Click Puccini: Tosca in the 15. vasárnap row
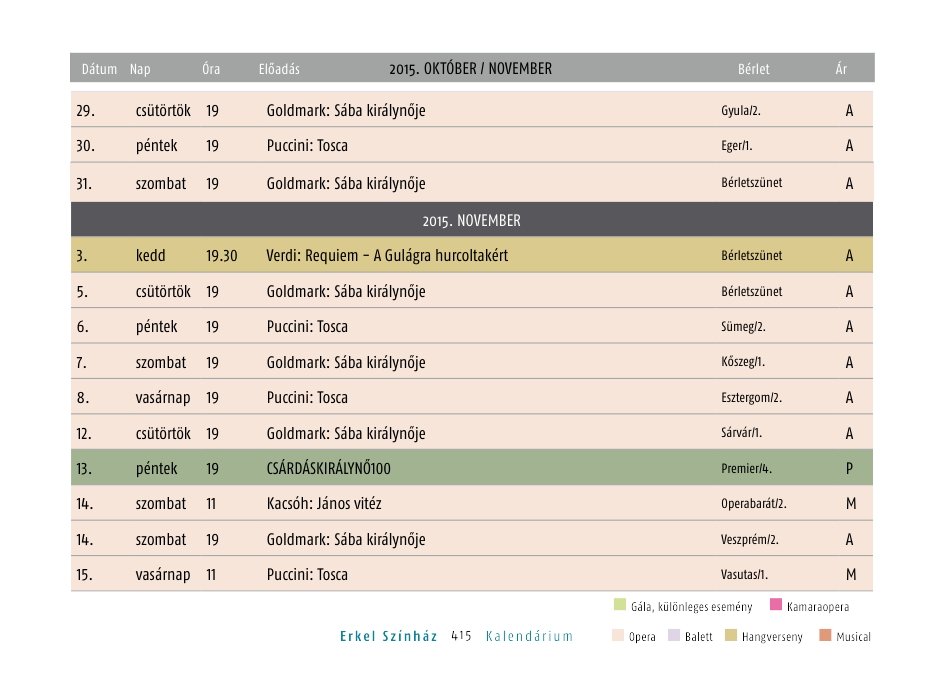This screenshot has width=944, height=679. (307, 574)
